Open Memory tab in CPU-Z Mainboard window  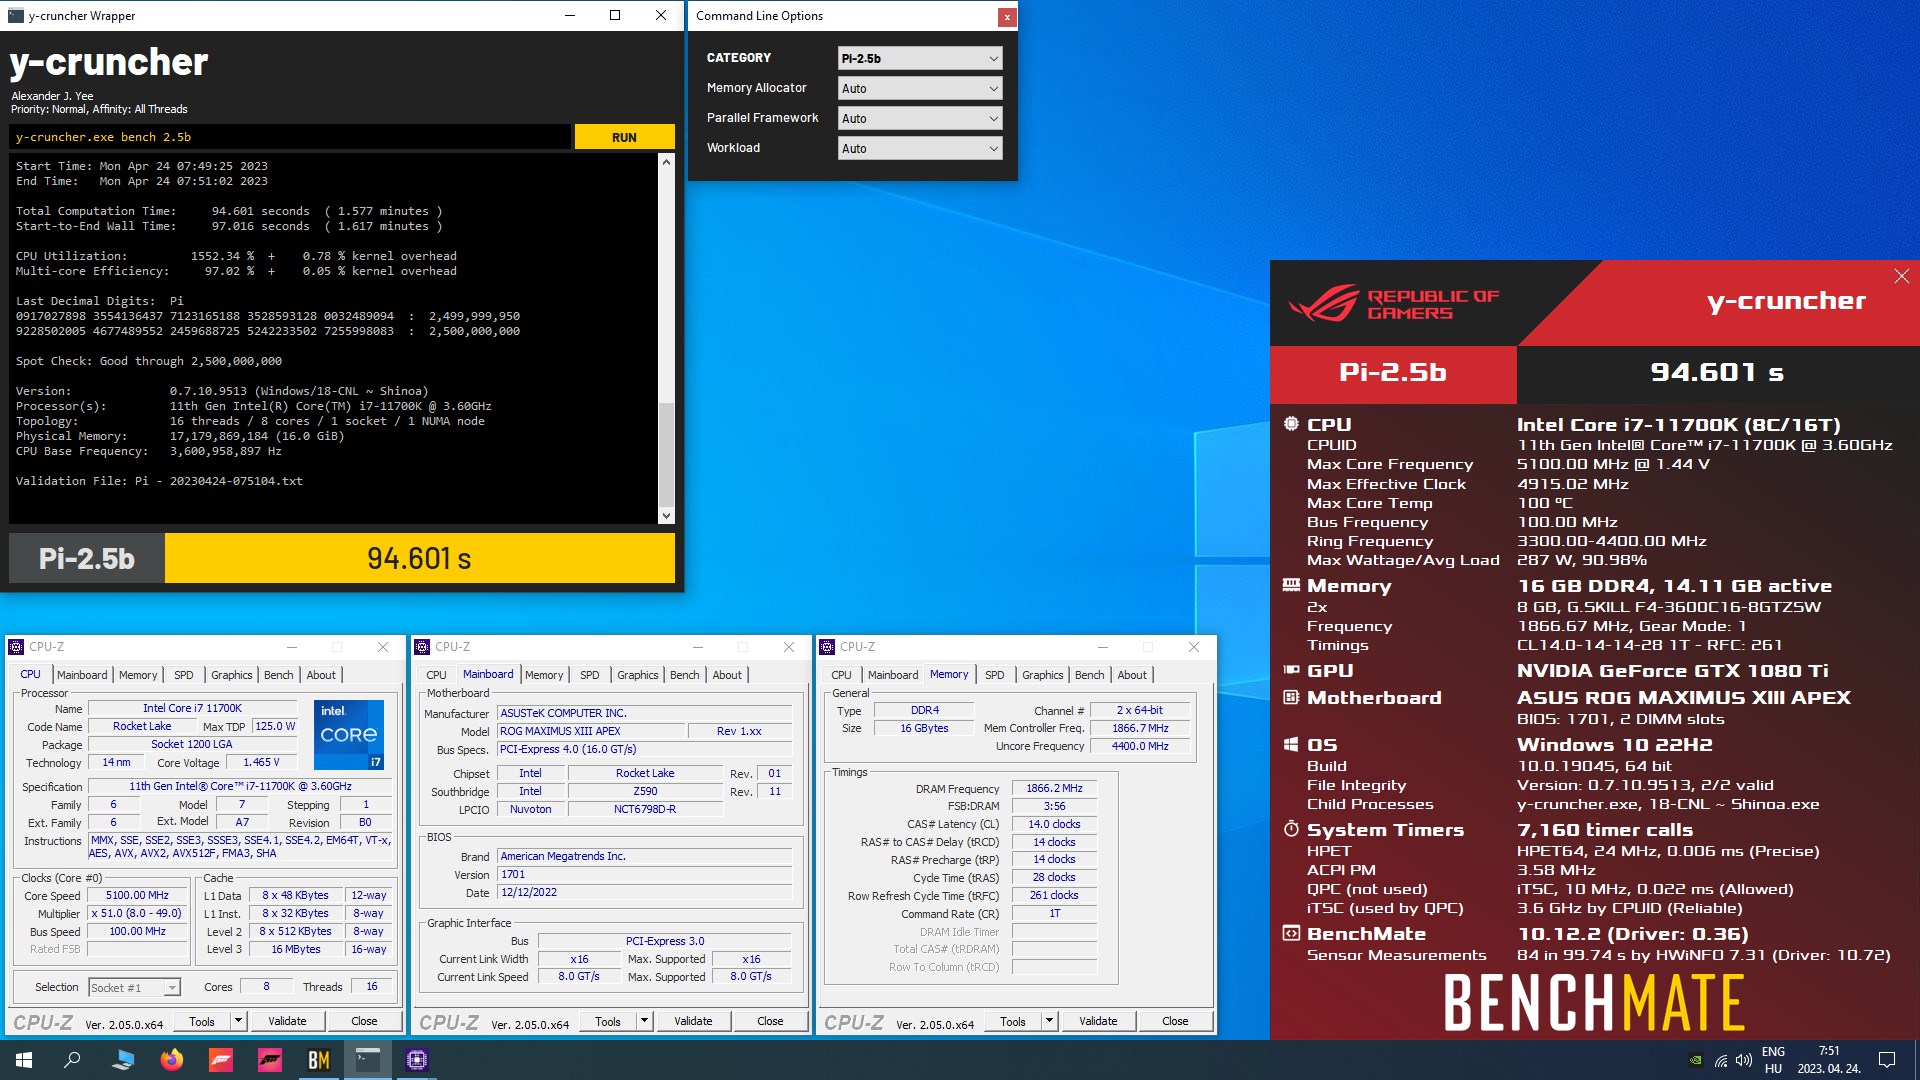[544, 675]
